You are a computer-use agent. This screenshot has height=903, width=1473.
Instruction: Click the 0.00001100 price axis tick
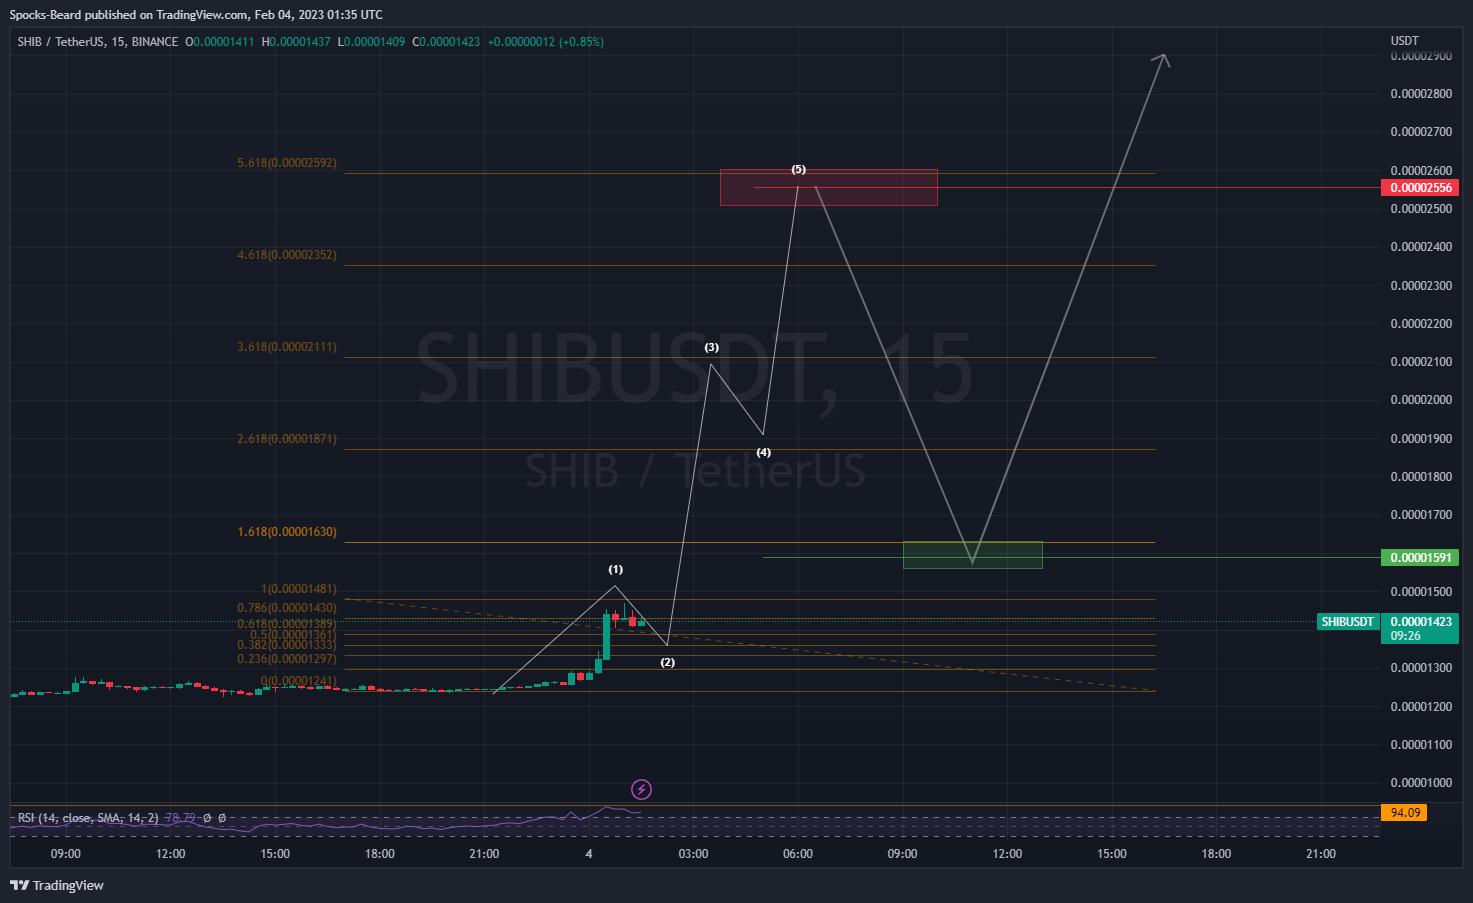pos(1421,745)
